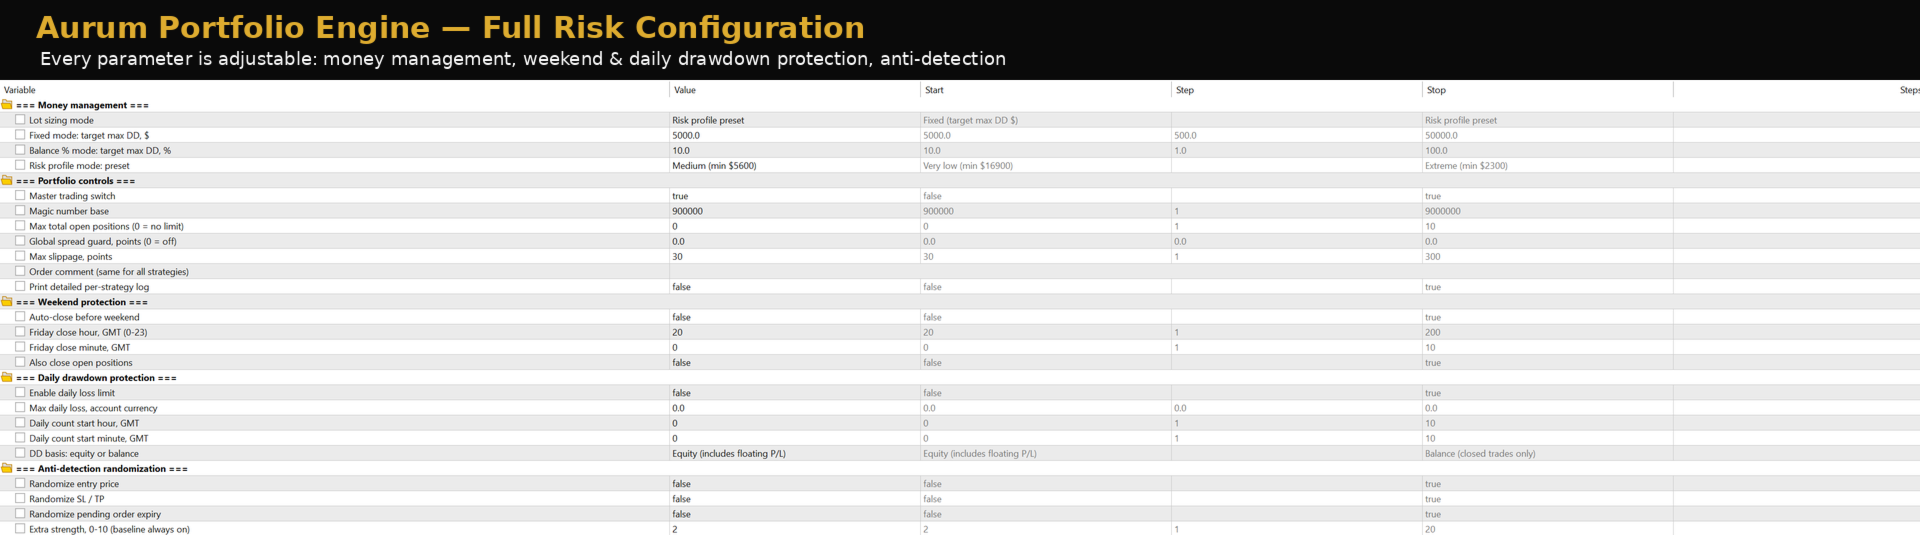
Task: Edit Balance % mode value 10.0
Action: [x=795, y=151]
